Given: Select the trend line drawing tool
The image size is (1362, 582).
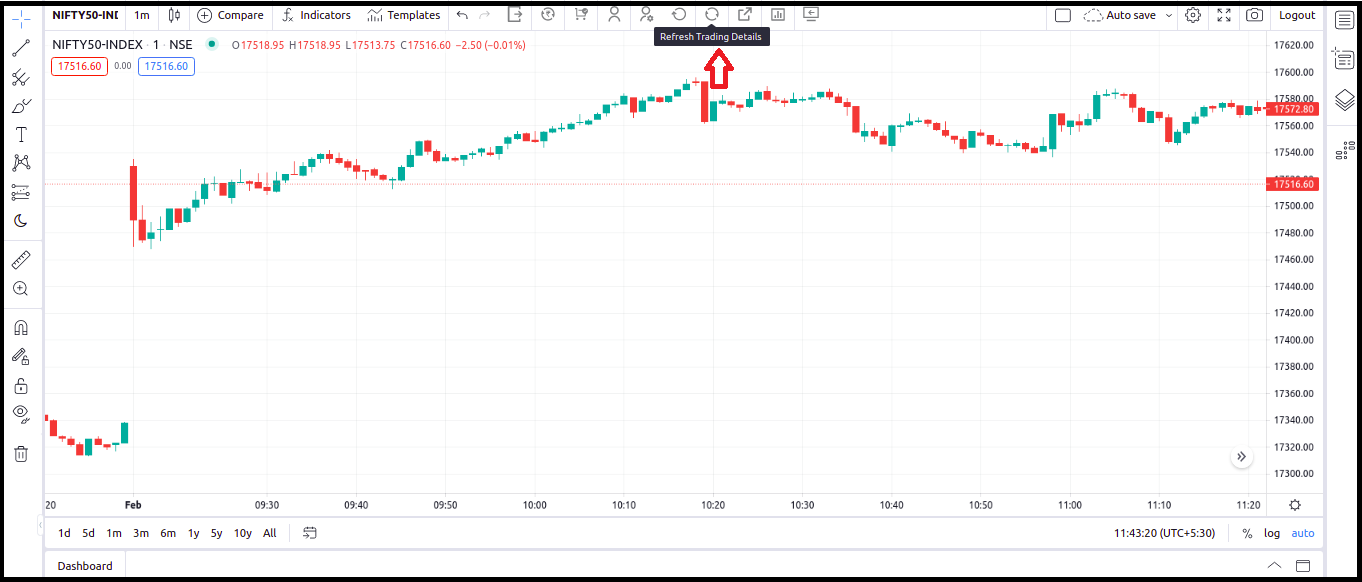Looking at the screenshot, I should [20, 47].
